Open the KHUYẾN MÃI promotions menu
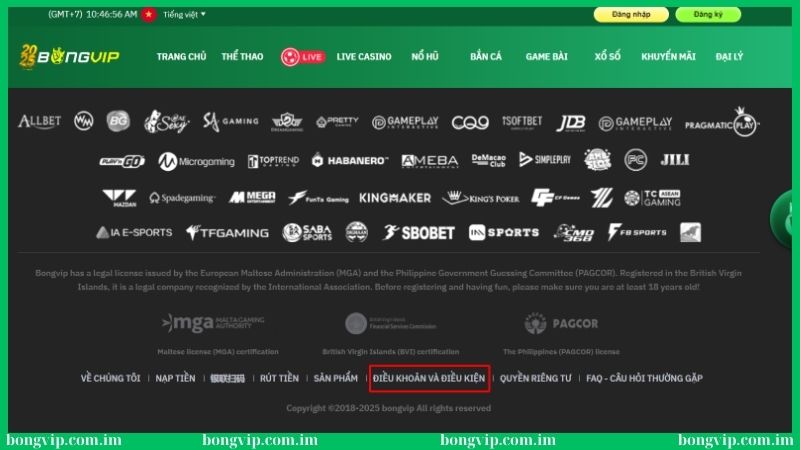The image size is (800, 450). tap(668, 57)
